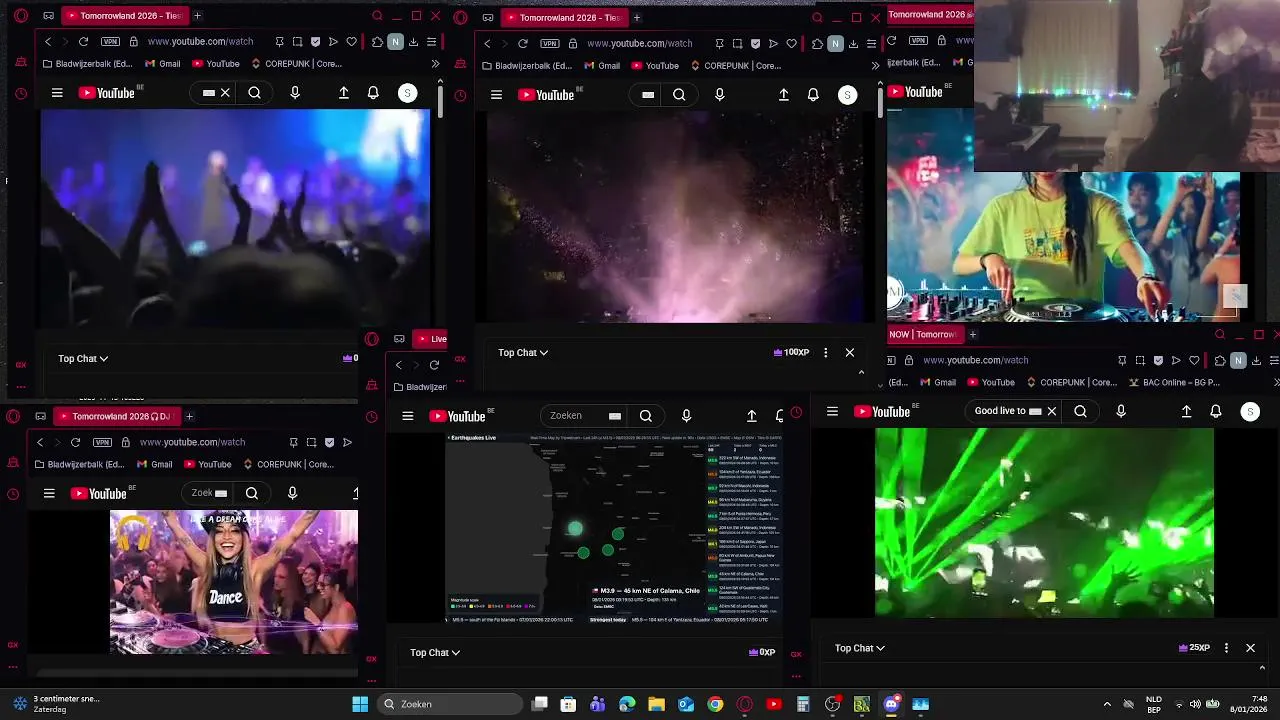The width and height of the screenshot is (1280, 720).
Task: Open the YouTube hamburger guide menu in top-left window
Action: coord(57,93)
